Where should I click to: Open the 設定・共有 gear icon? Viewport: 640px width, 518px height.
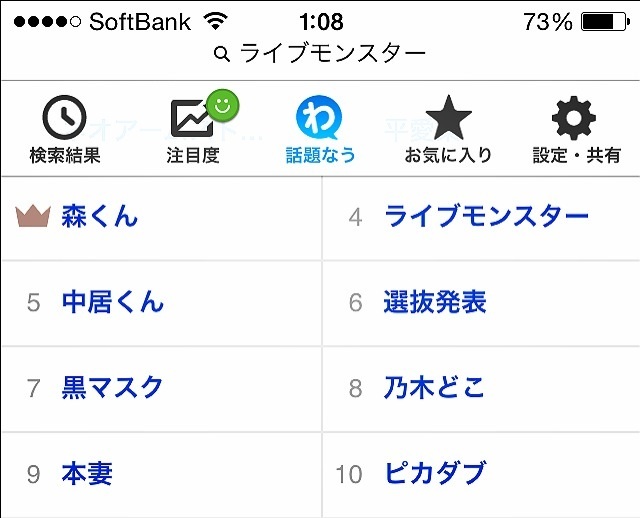[x=575, y=120]
